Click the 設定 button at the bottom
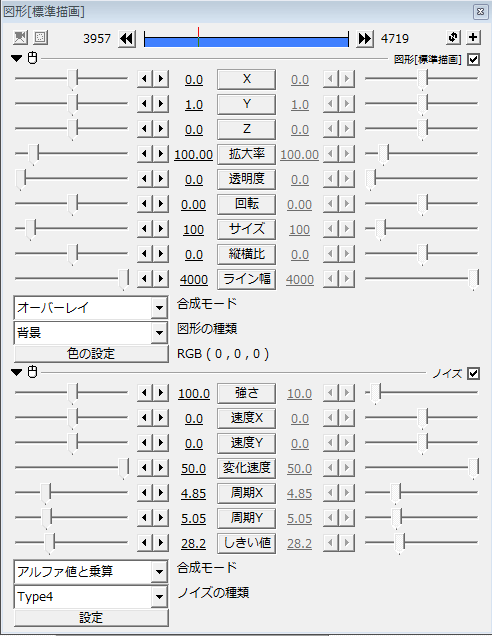This screenshot has height=636, width=492. coord(91,618)
